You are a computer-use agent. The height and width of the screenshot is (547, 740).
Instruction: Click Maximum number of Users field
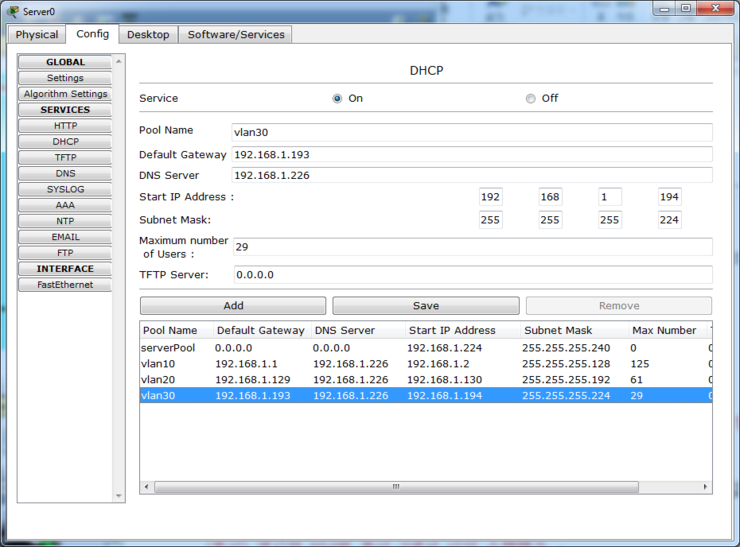[473, 247]
